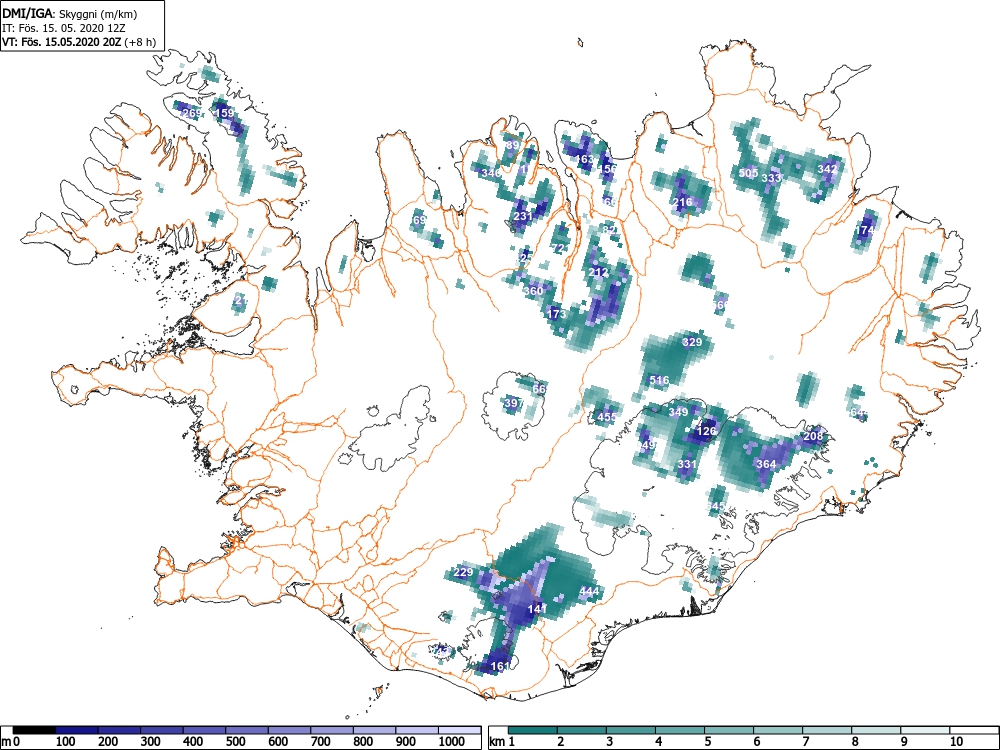Select the 4–5 km teal legend swatch
This screenshot has width=1000, height=750.
[x=680, y=730]
